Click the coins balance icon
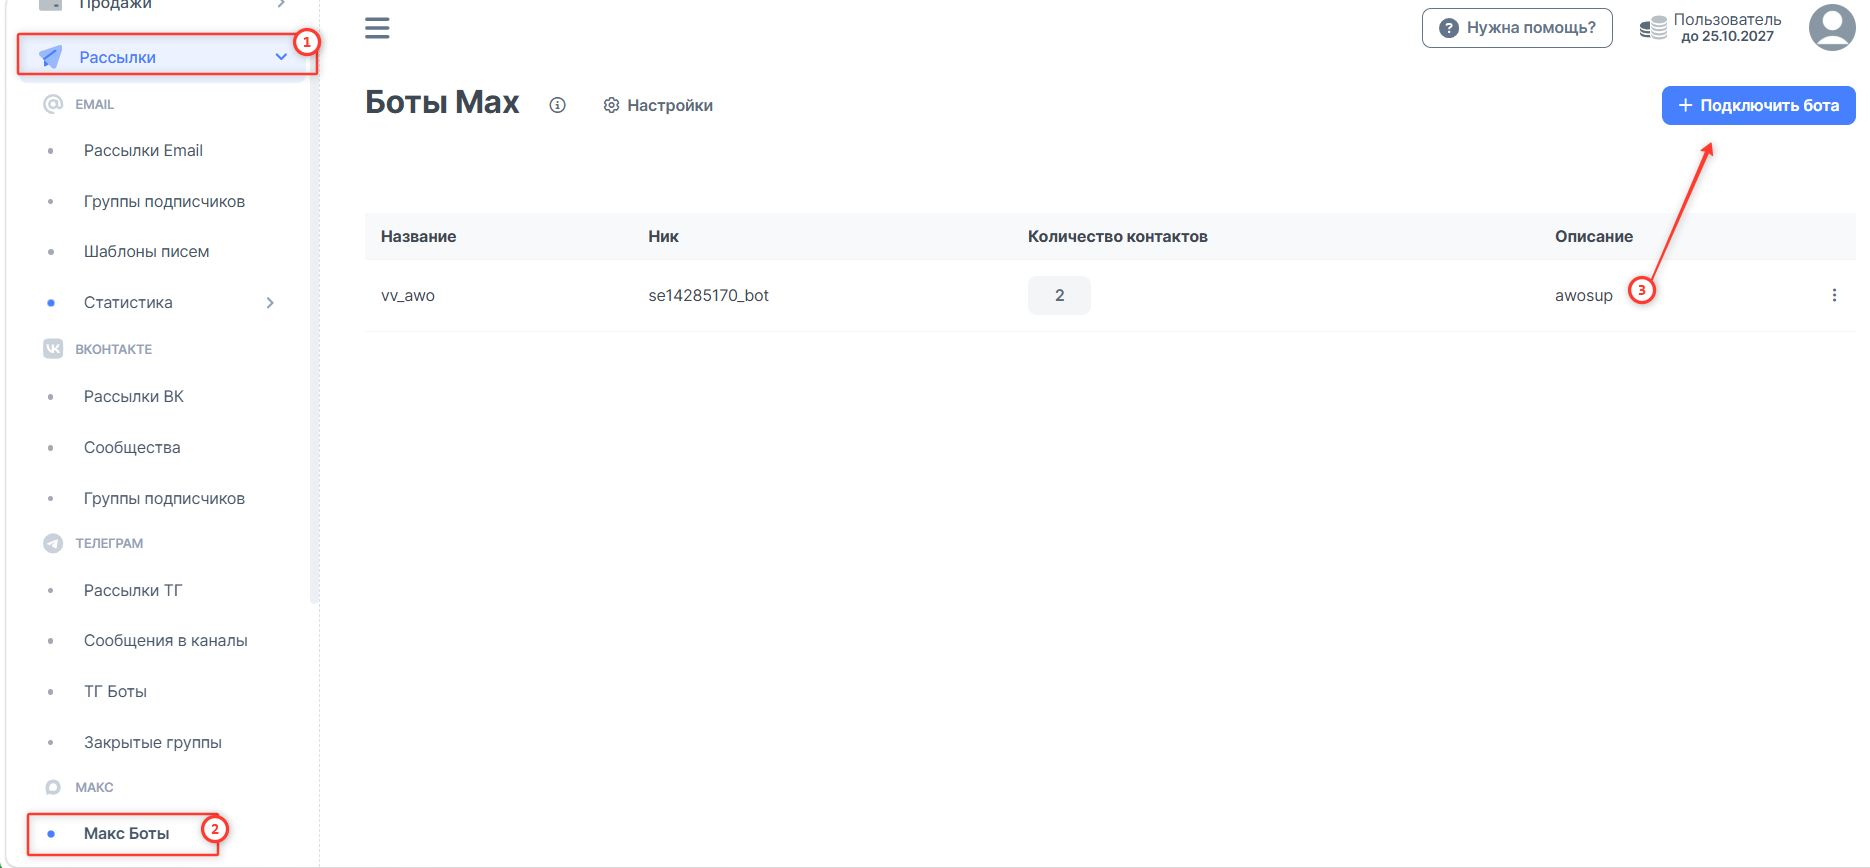1870x868 pixels. (x=1653, y=28)
